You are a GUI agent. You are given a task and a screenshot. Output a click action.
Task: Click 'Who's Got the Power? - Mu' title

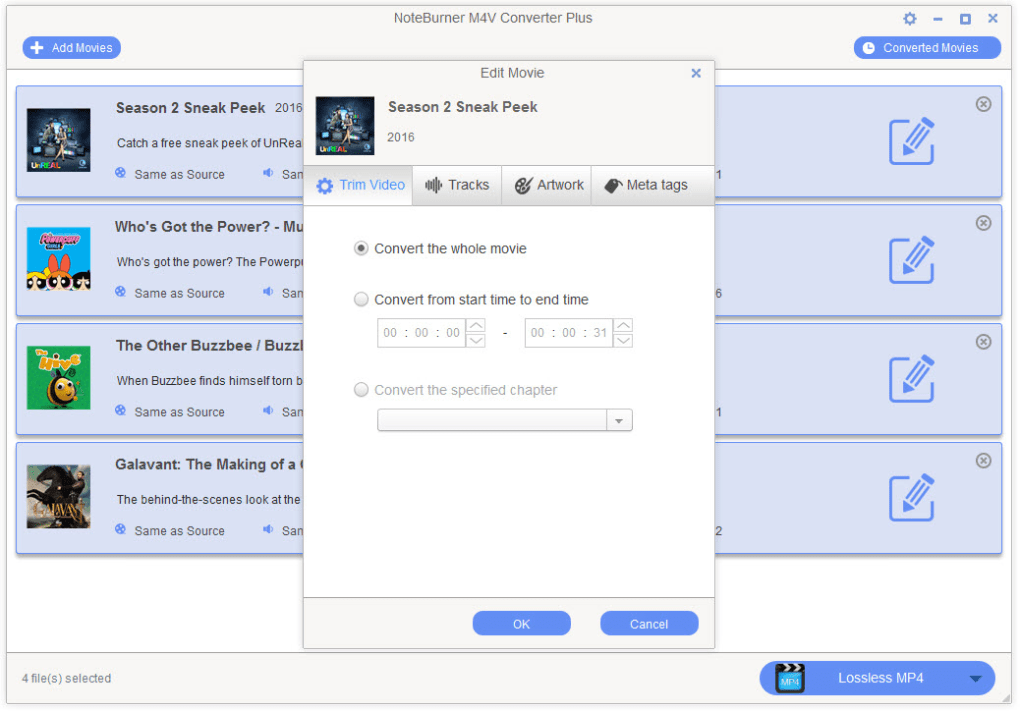click(209, 227)
